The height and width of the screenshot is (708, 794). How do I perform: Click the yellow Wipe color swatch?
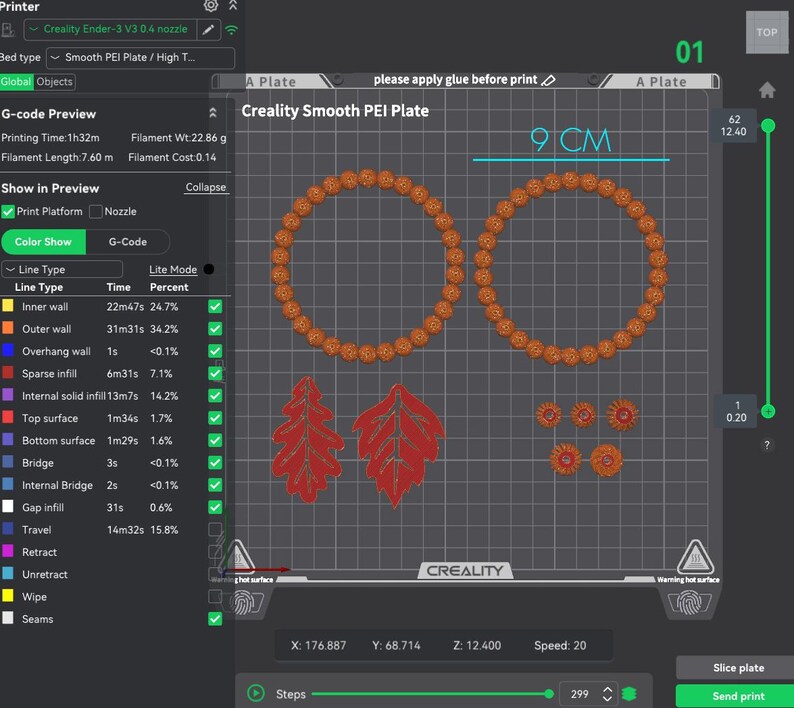(x=8, y=595)
